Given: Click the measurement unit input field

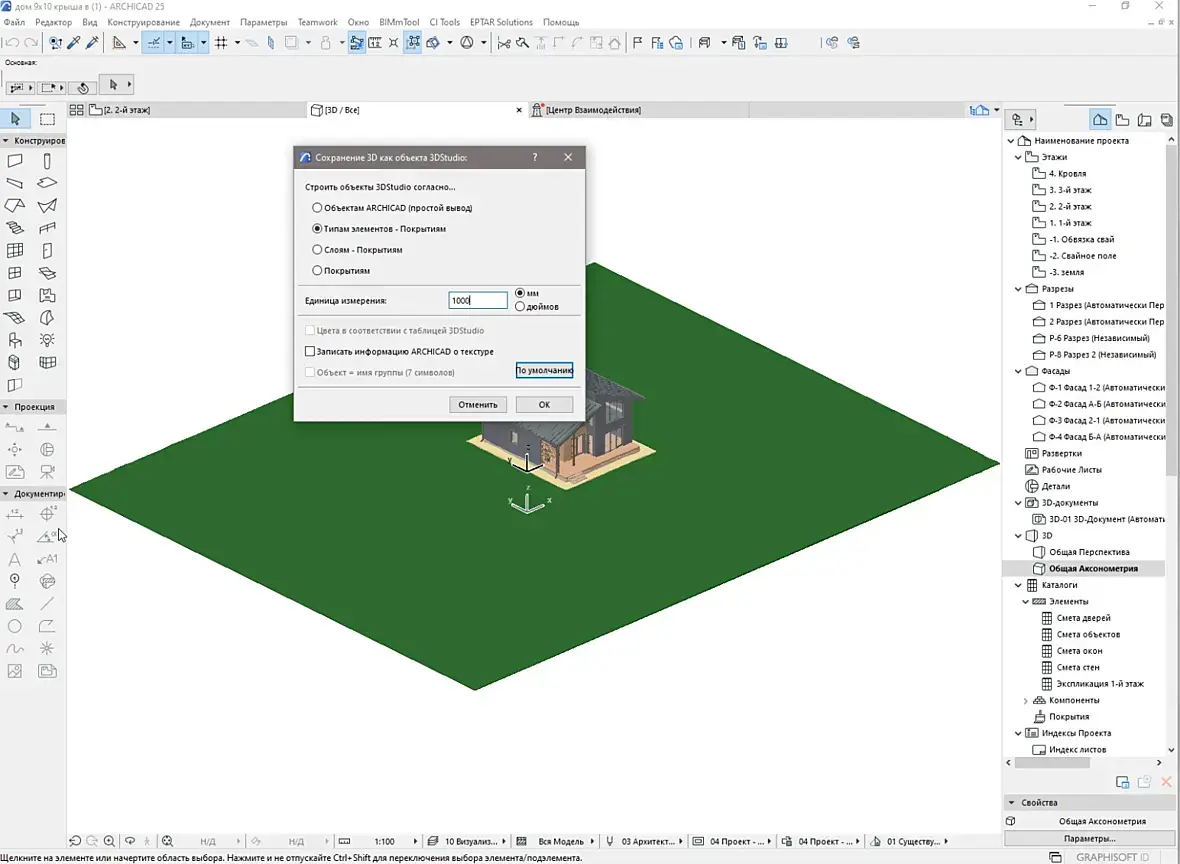Looking at the screenshot, I should (477, 300).
